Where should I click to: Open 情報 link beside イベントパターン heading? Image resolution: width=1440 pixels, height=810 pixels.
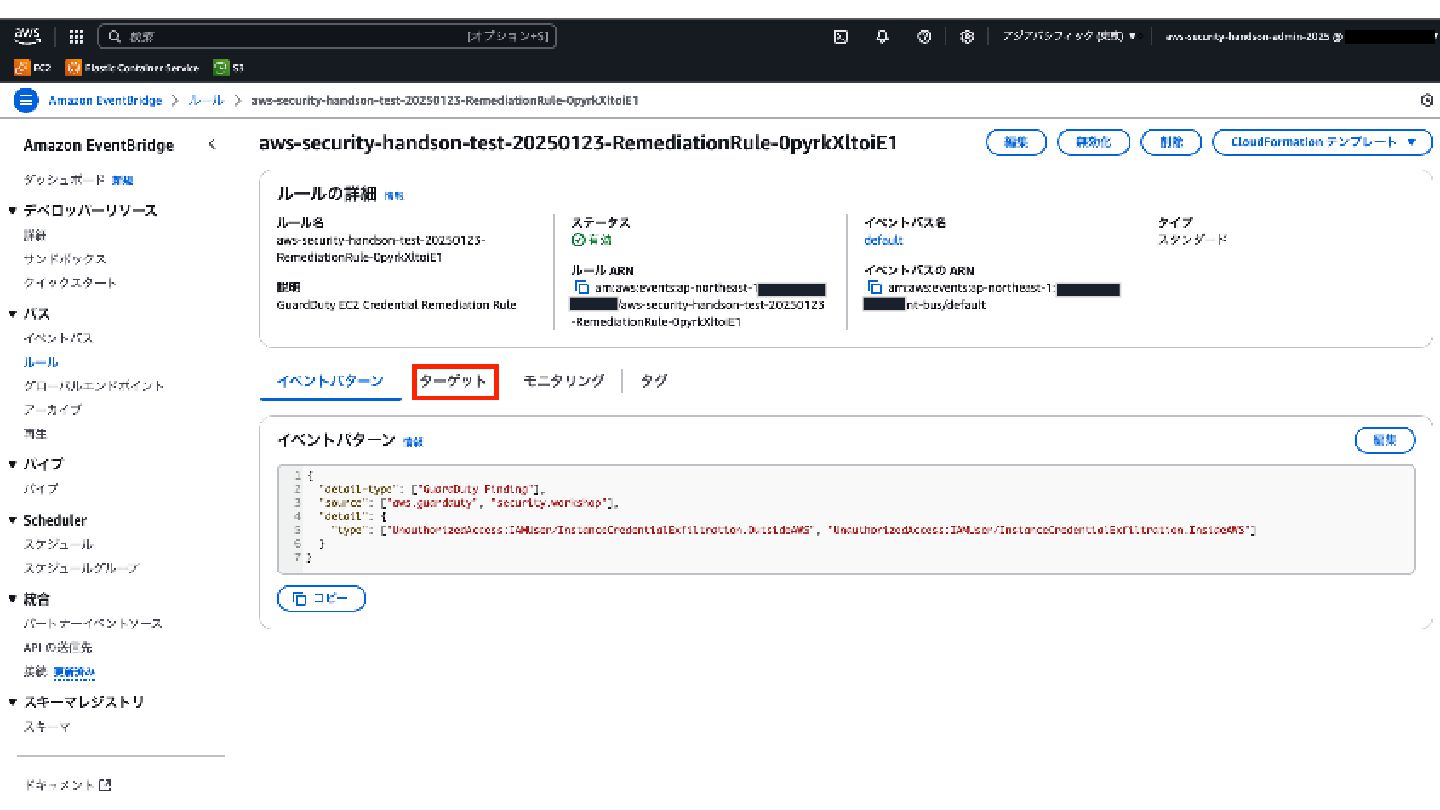pyautogui.click(x=413, y=441)
